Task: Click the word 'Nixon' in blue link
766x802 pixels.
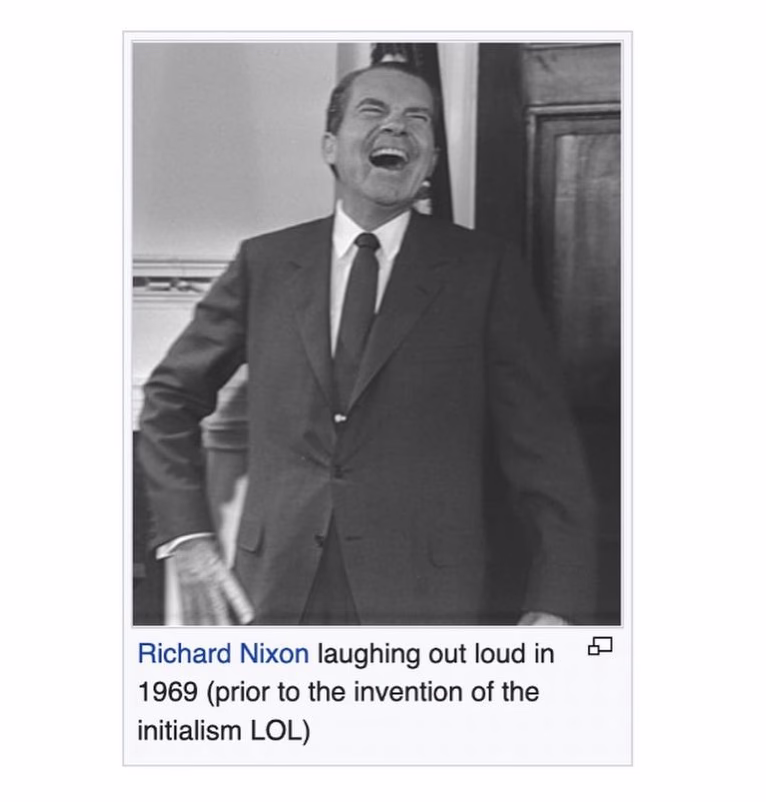Action: click(274, 654)
